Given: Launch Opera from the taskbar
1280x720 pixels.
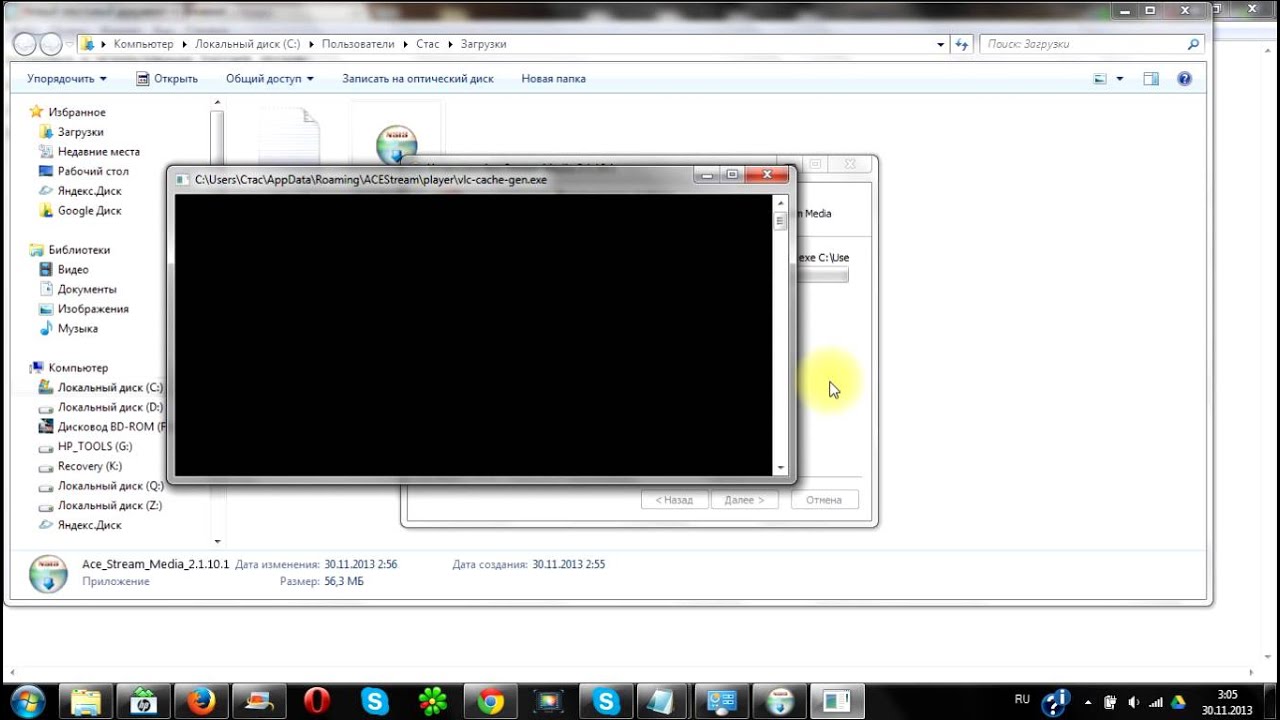Looking at the screenshot, I should pos(317,700).
